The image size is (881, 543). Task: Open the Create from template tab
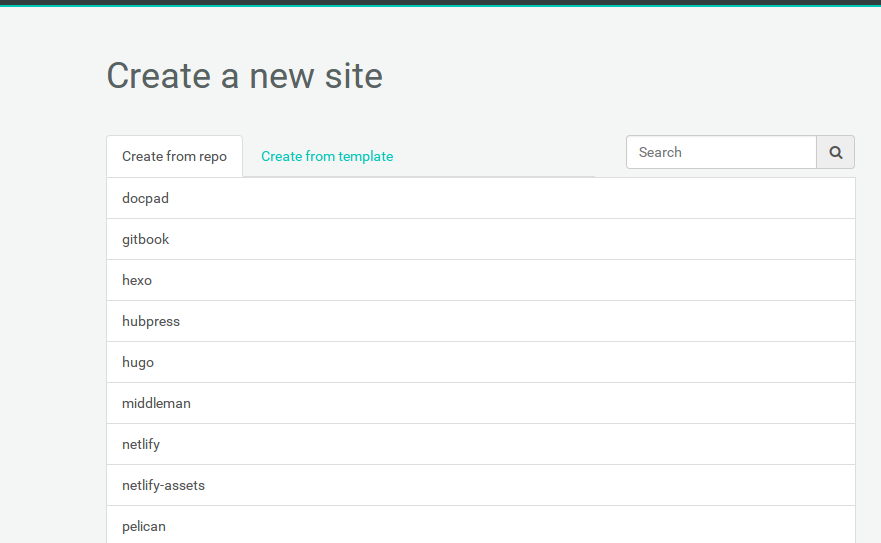tap(327, 156)
